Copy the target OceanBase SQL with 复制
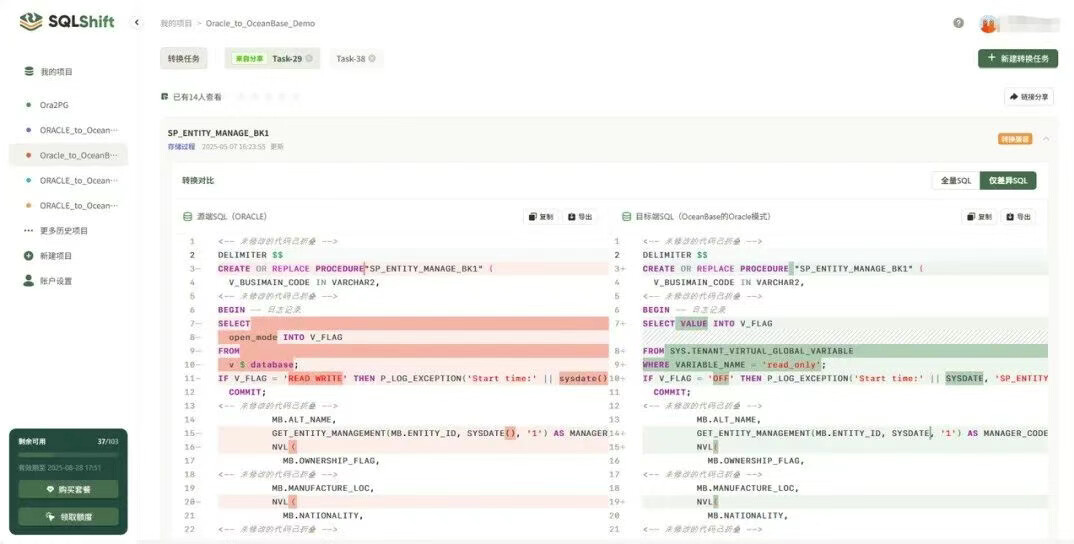 979,217
